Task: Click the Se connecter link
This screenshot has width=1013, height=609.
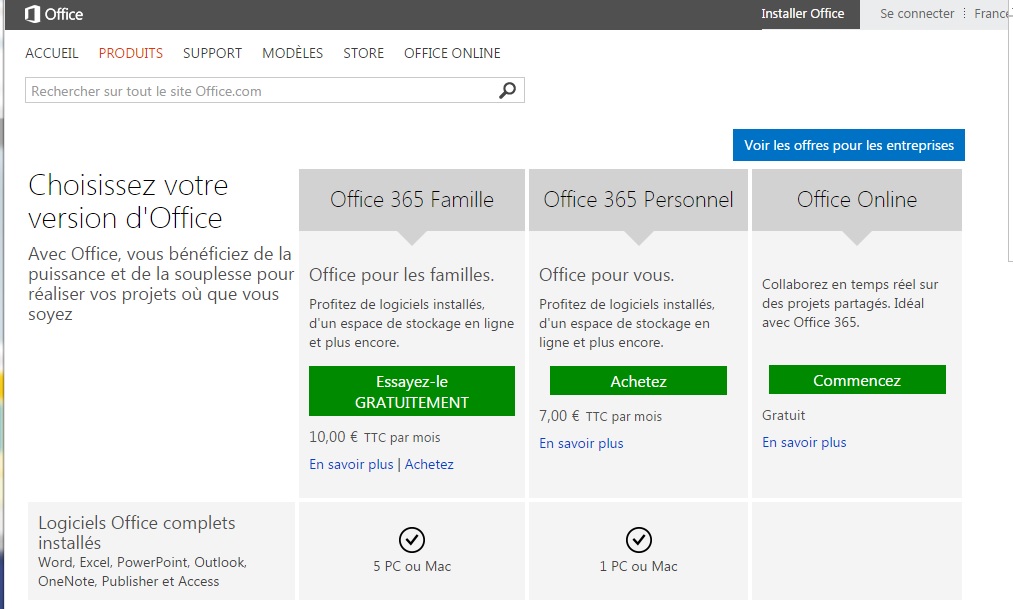Action: 917,14
